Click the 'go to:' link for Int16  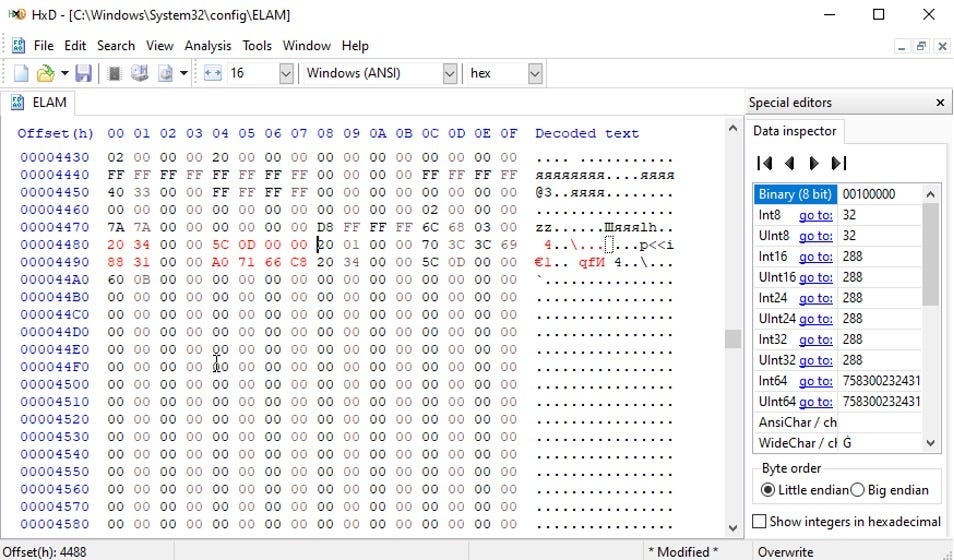[815, 256]
